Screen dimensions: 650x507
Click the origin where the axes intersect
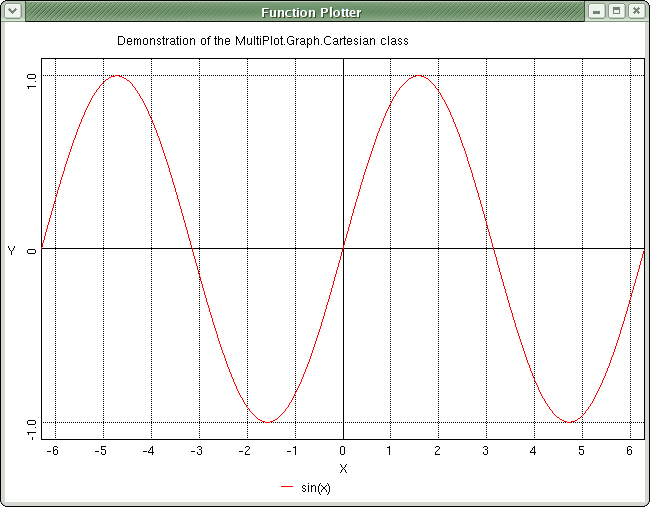pos(343,248)
